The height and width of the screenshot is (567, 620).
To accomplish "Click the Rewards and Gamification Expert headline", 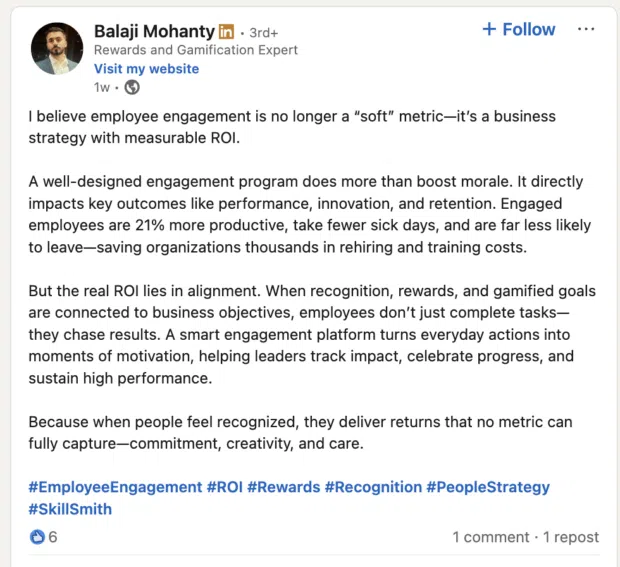I will click(x=196, y=50).
